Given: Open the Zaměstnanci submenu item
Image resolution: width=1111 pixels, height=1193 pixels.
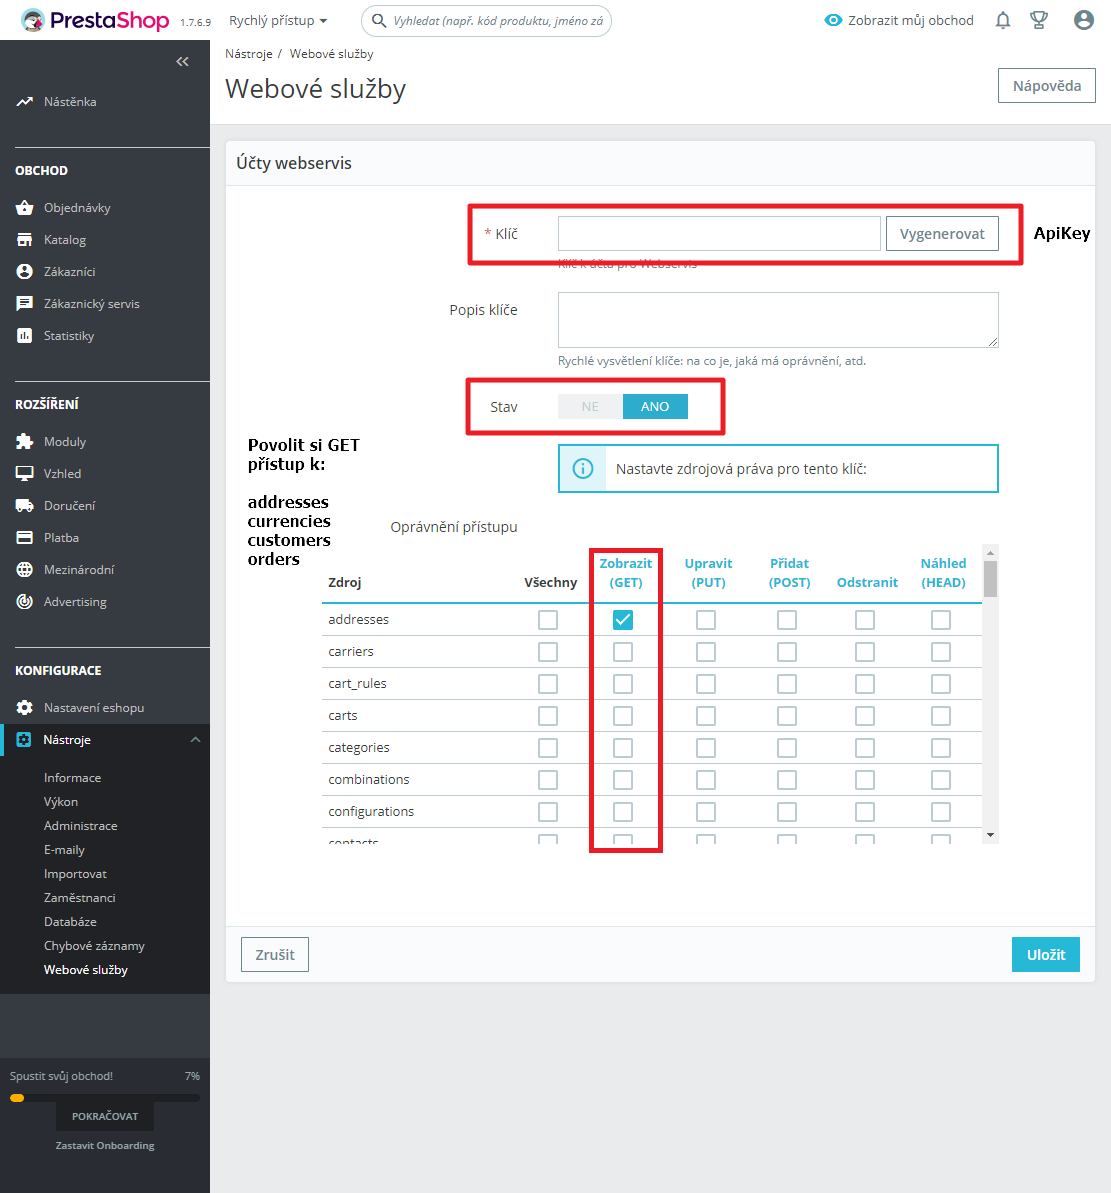Looking at the screenshot, I should click(80, 897).
